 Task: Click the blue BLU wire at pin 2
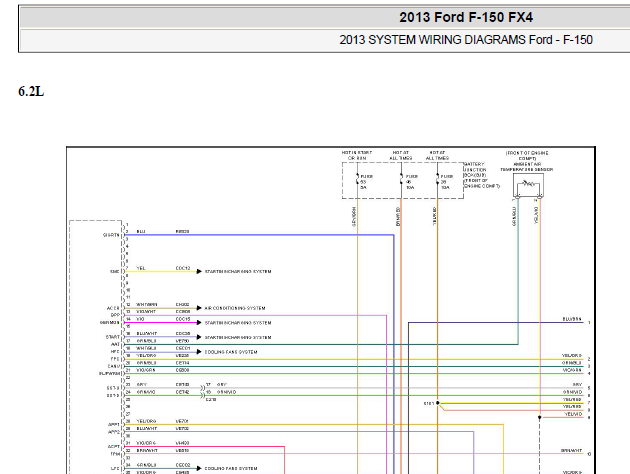click(259, 235)
